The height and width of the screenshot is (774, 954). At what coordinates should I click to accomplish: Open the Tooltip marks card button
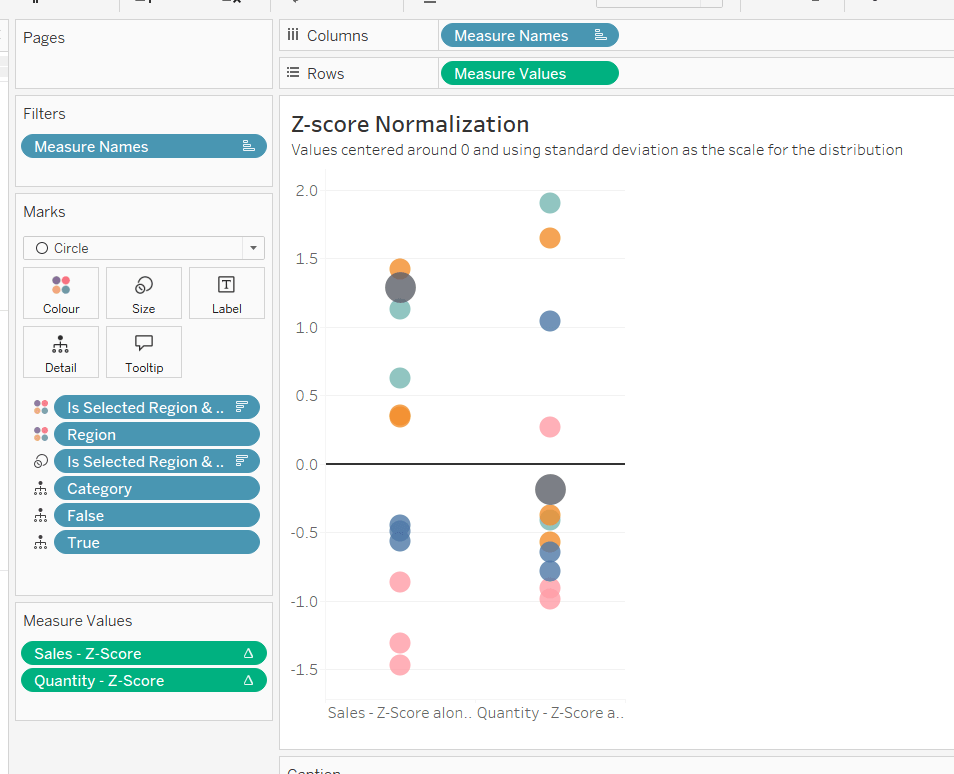coord(144,352)
